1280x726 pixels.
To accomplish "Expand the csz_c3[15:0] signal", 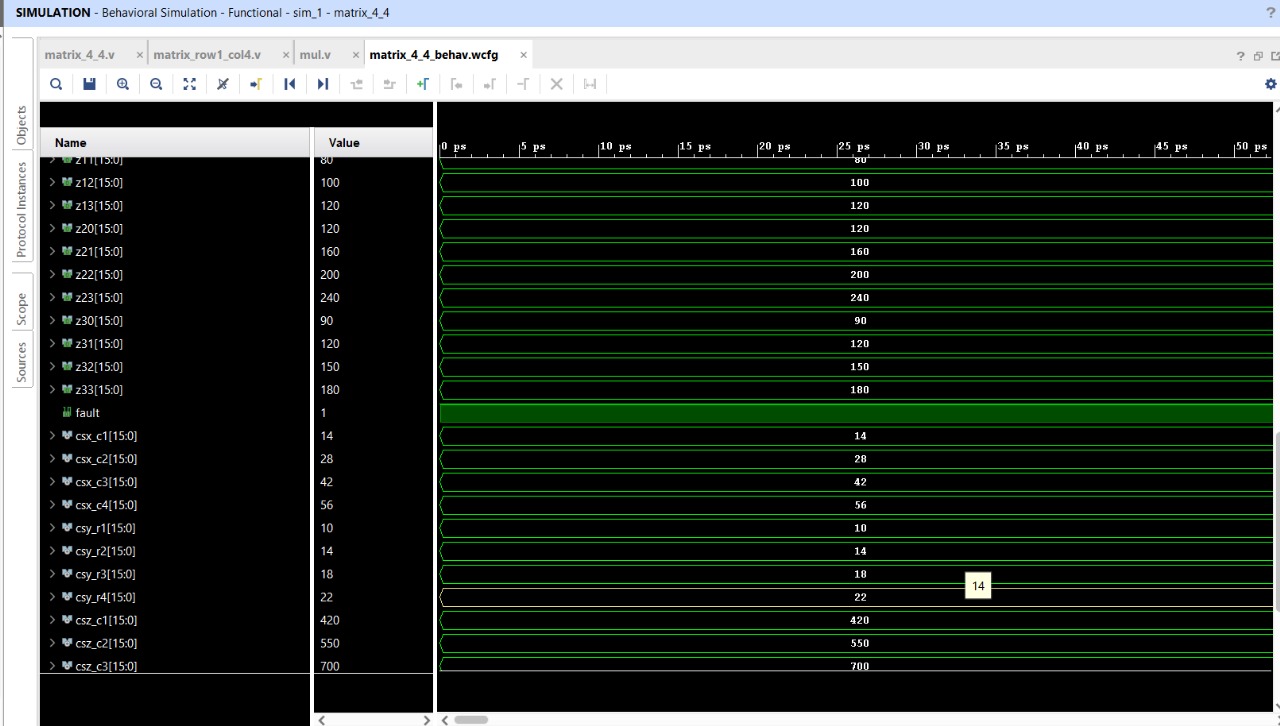I will (52, 666).
